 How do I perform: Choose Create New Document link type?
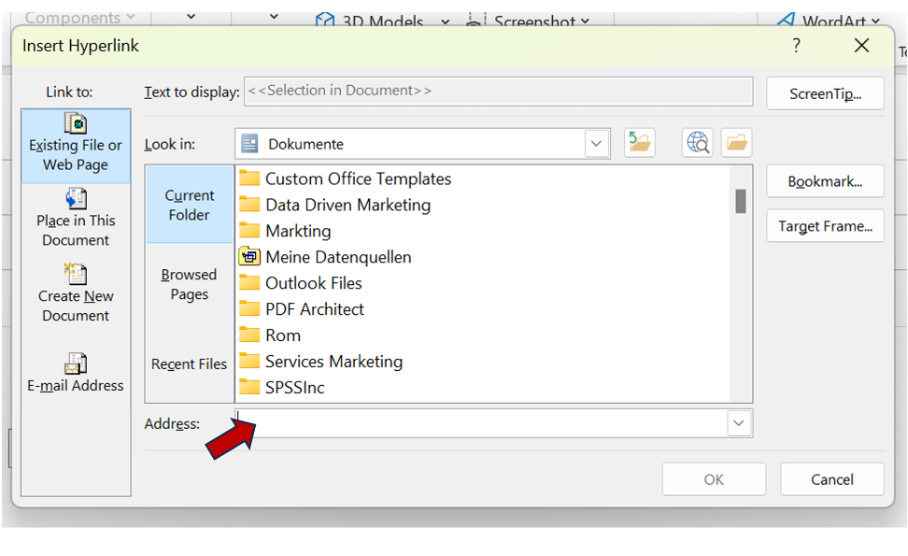(x=76, y=294)
